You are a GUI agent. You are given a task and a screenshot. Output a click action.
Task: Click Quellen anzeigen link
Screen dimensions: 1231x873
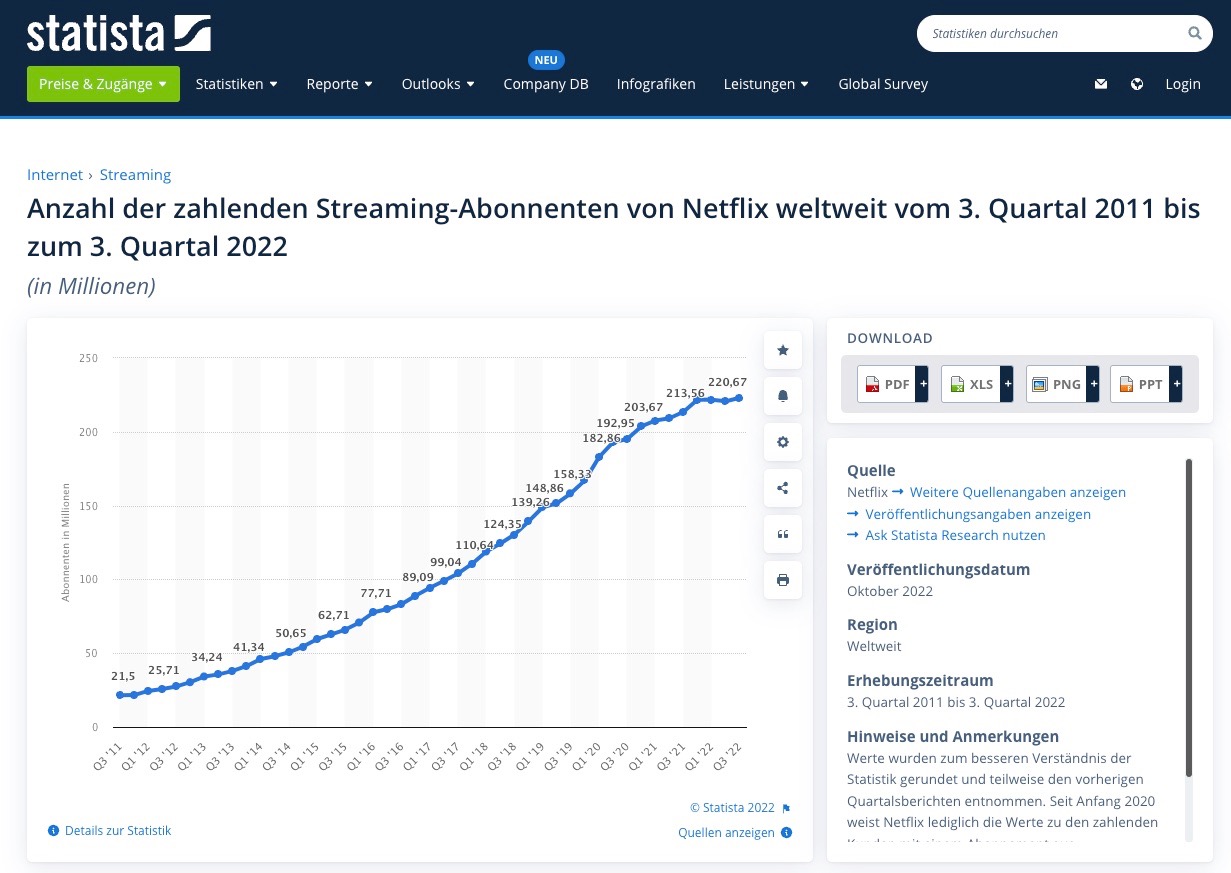[x=726, y=832]
